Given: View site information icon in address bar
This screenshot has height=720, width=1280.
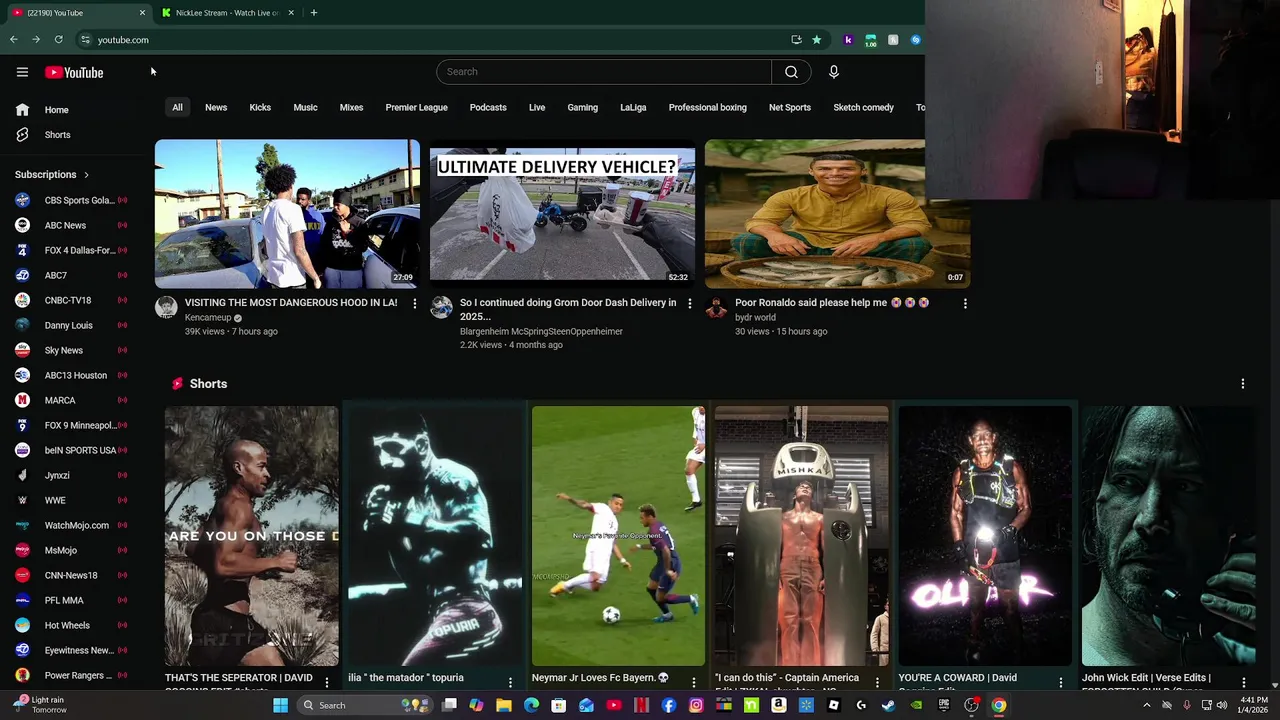Looking at the screenshot, I should click(x=85, y=40).
